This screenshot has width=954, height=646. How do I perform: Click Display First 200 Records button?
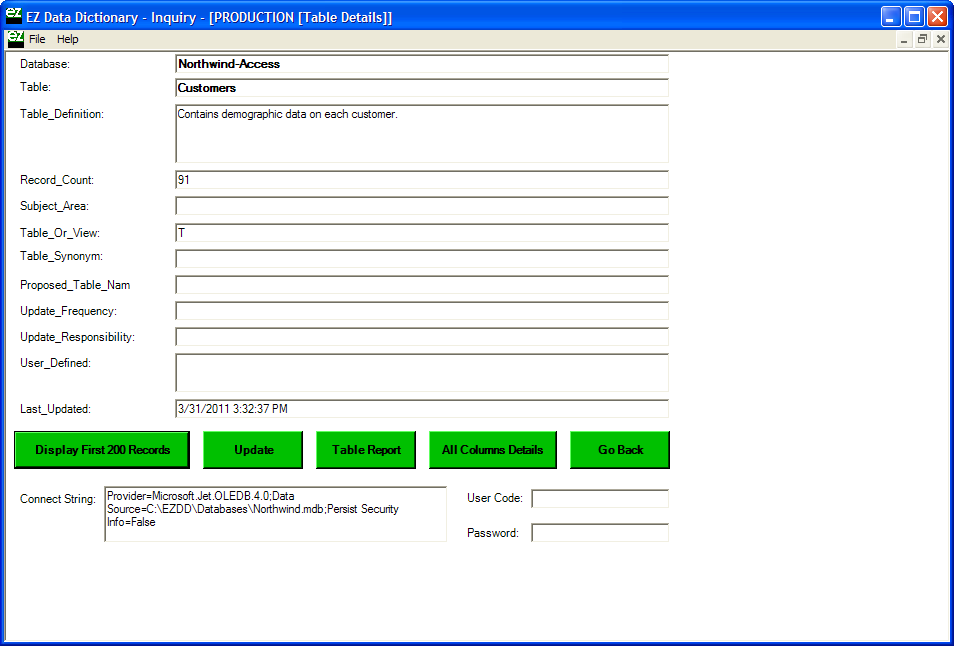tap(102, 450)
